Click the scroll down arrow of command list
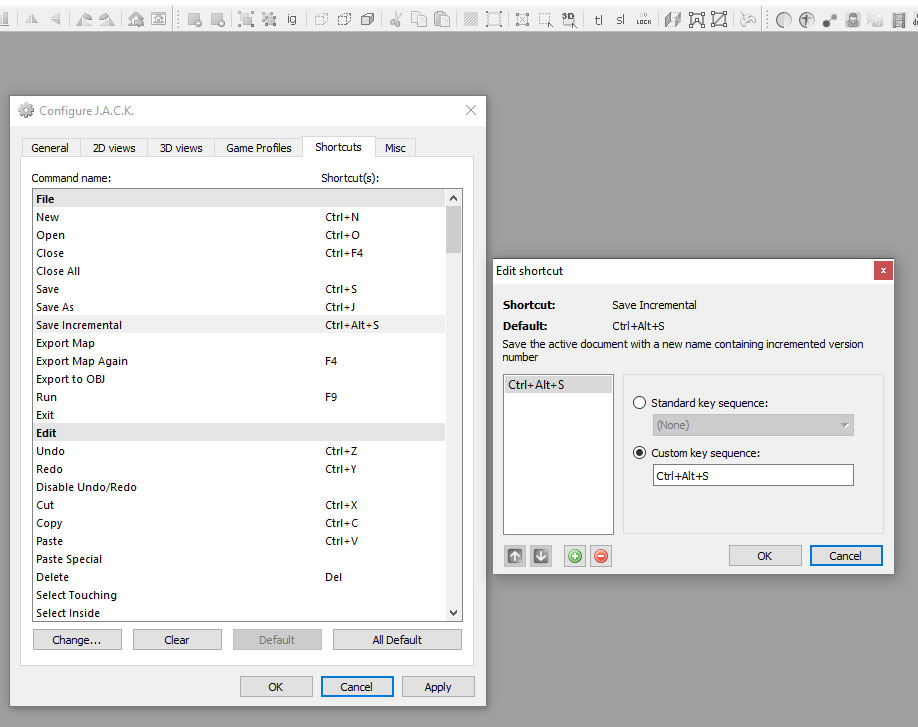This screenshot has width=918, height=727. (x=454, y=612)
